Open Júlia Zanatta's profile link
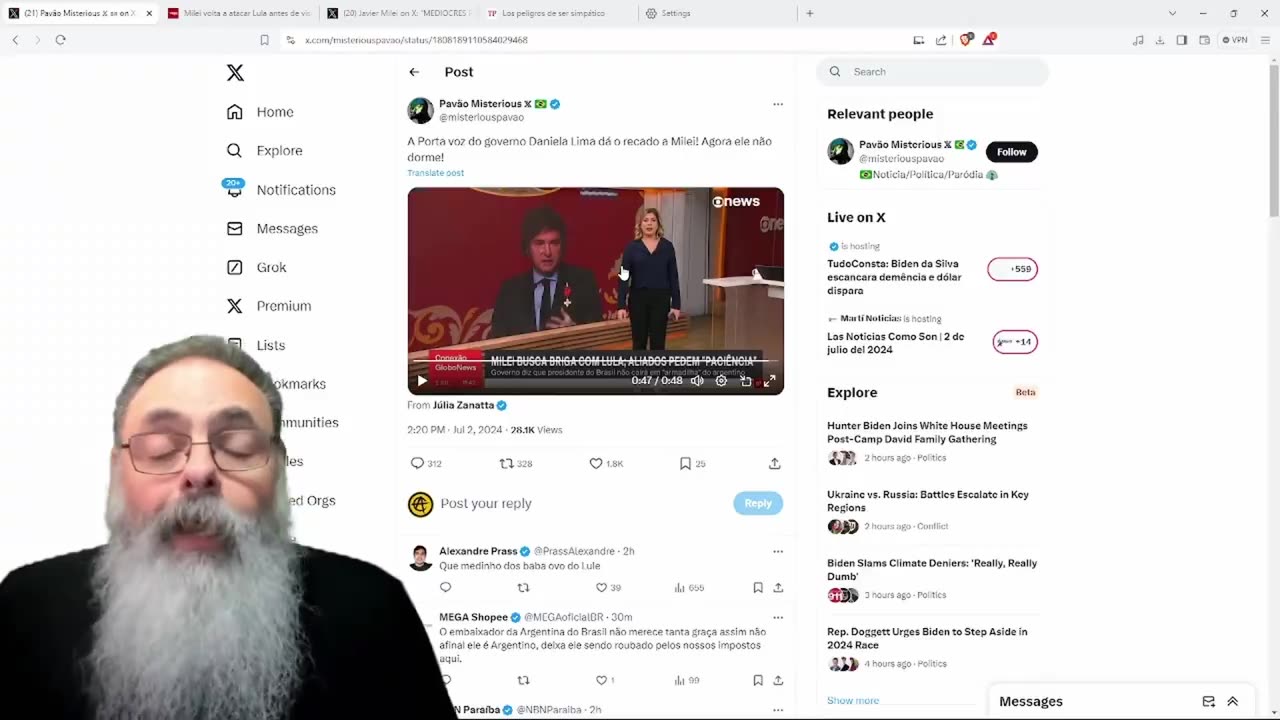Screen dimensions: 1280x720 [463, 405]
